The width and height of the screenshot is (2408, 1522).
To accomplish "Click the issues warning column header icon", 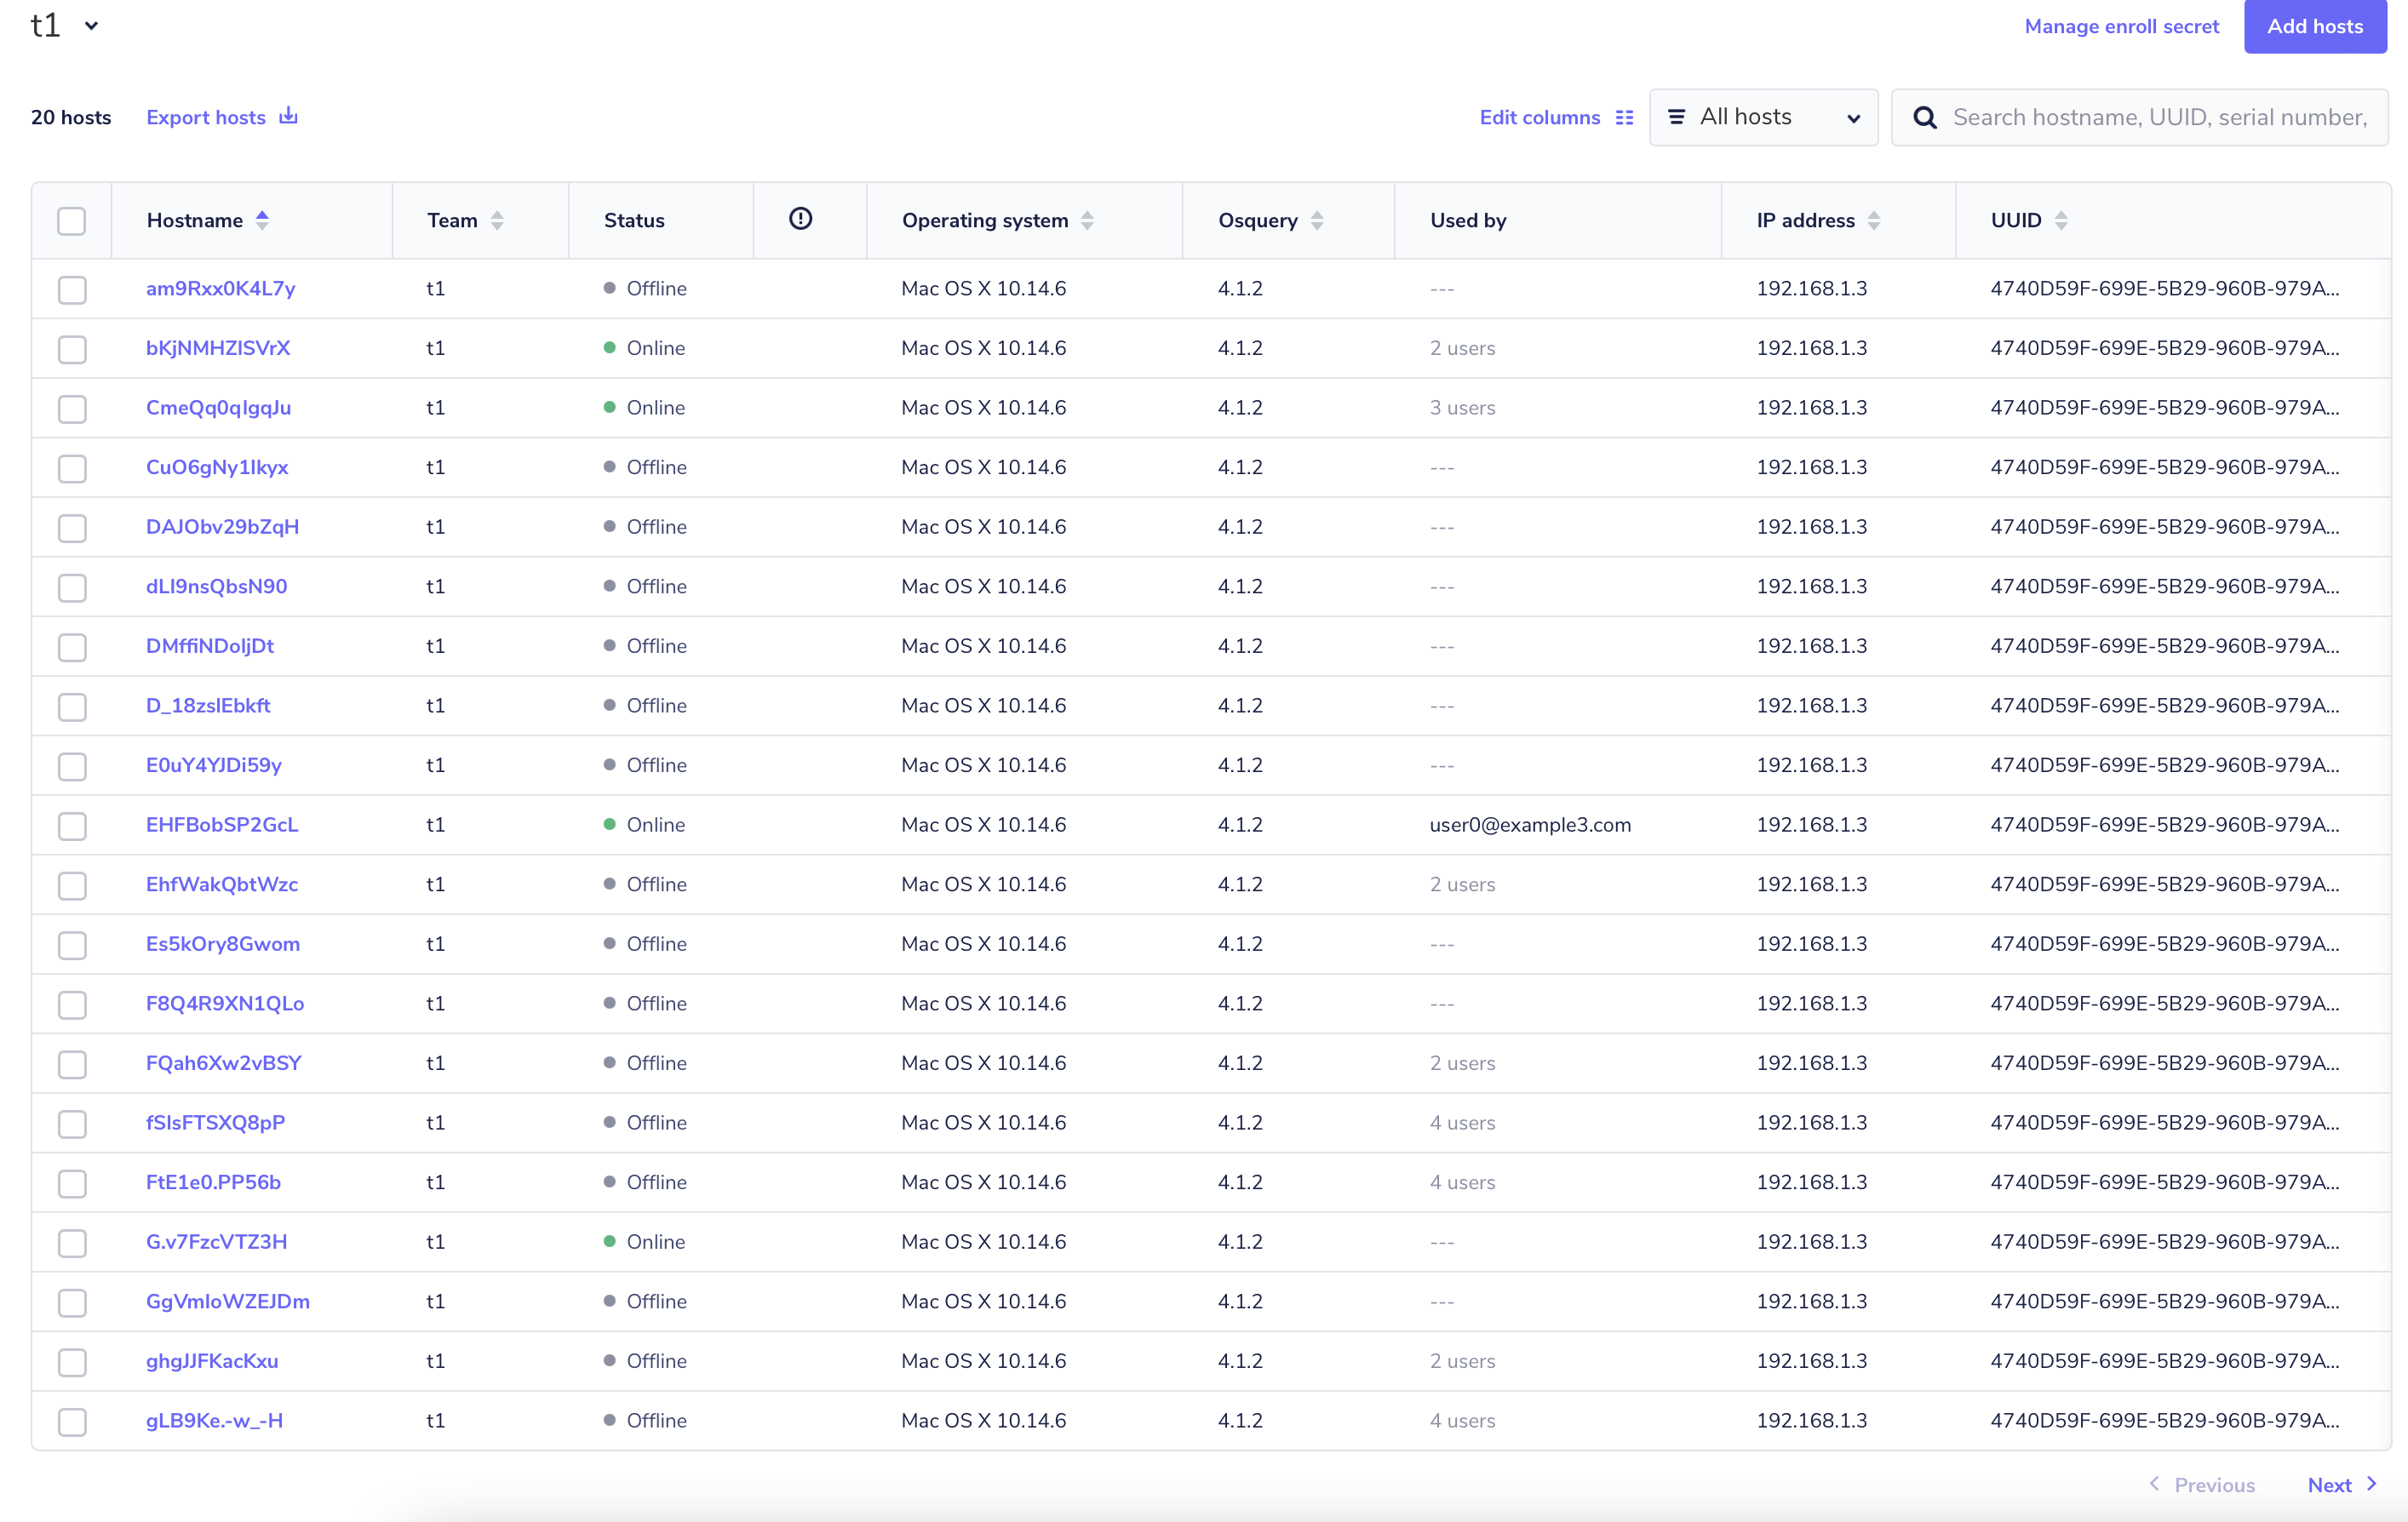I will [800, 218].
